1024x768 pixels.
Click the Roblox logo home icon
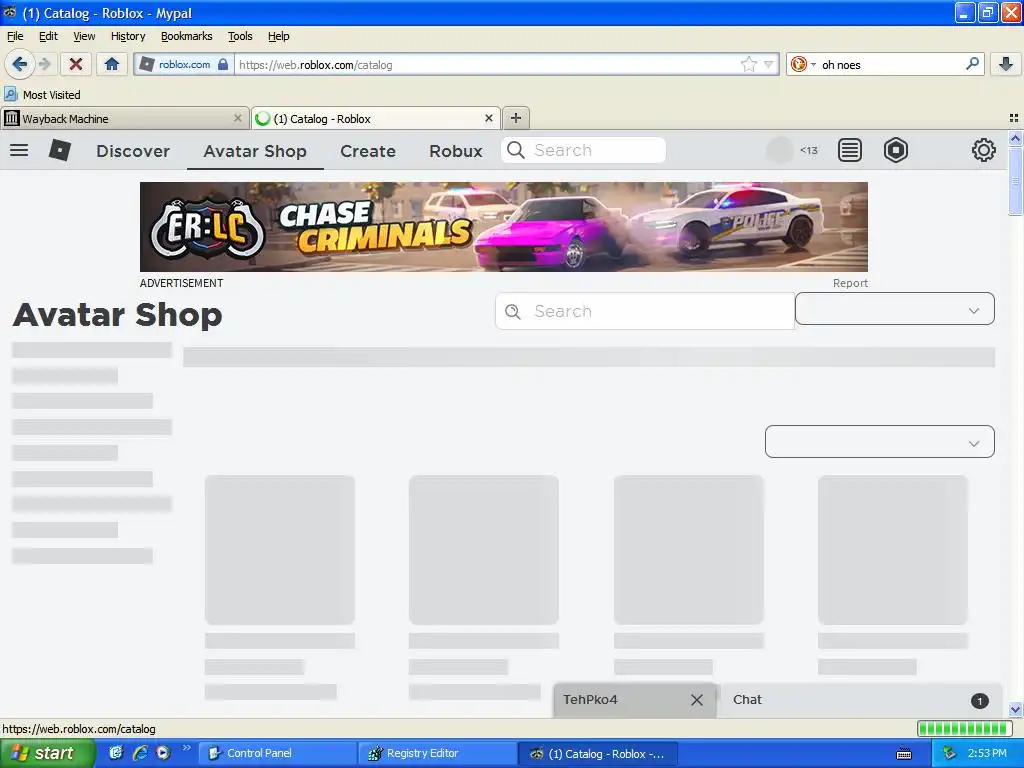click(x=59, y=150)
